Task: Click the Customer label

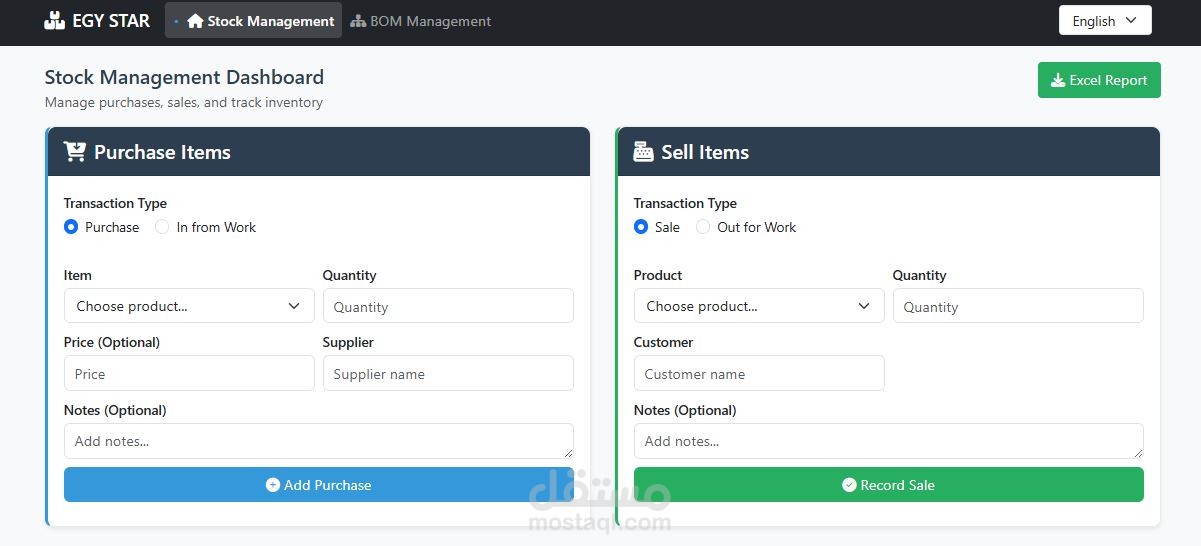Action: click(x=663, y=342)
